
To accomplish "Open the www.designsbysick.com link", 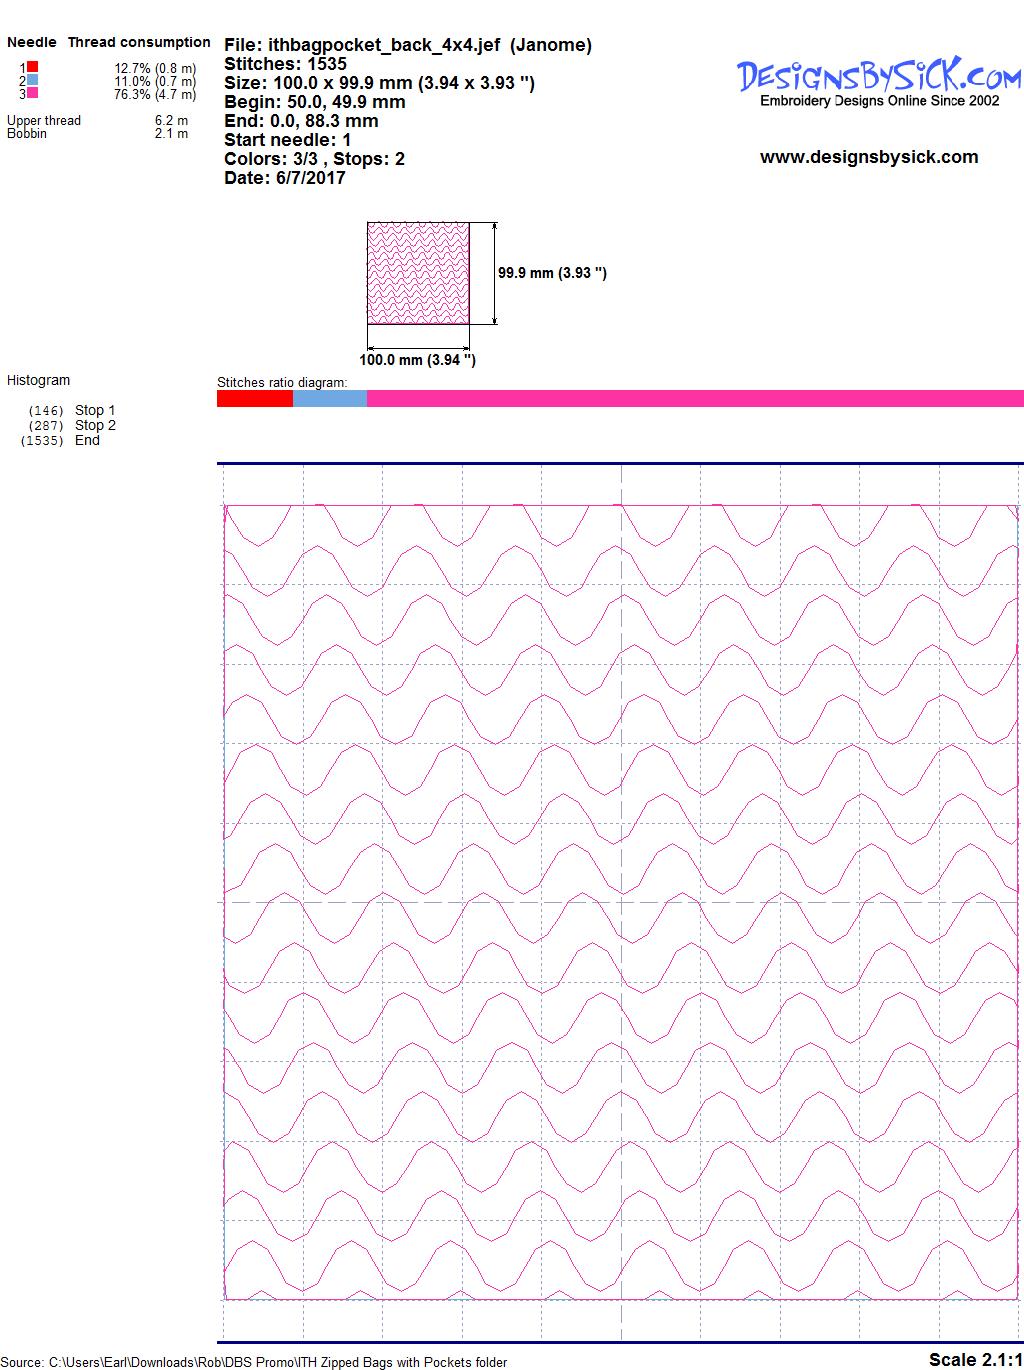I will pyautogui.click(x=869, y=157).
